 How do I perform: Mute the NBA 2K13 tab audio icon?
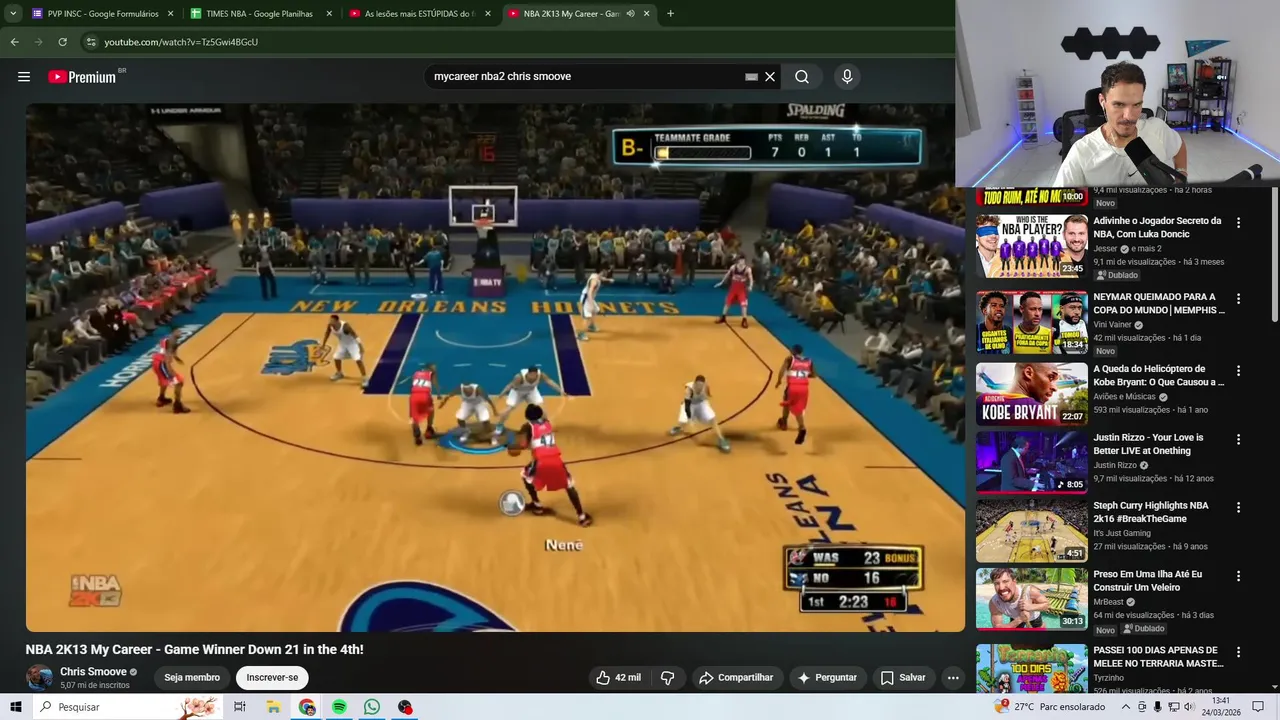click(630, 14)
